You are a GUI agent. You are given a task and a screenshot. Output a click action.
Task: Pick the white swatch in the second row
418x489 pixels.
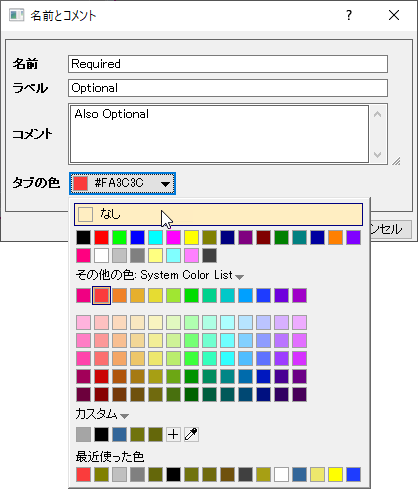pos(101,256)
